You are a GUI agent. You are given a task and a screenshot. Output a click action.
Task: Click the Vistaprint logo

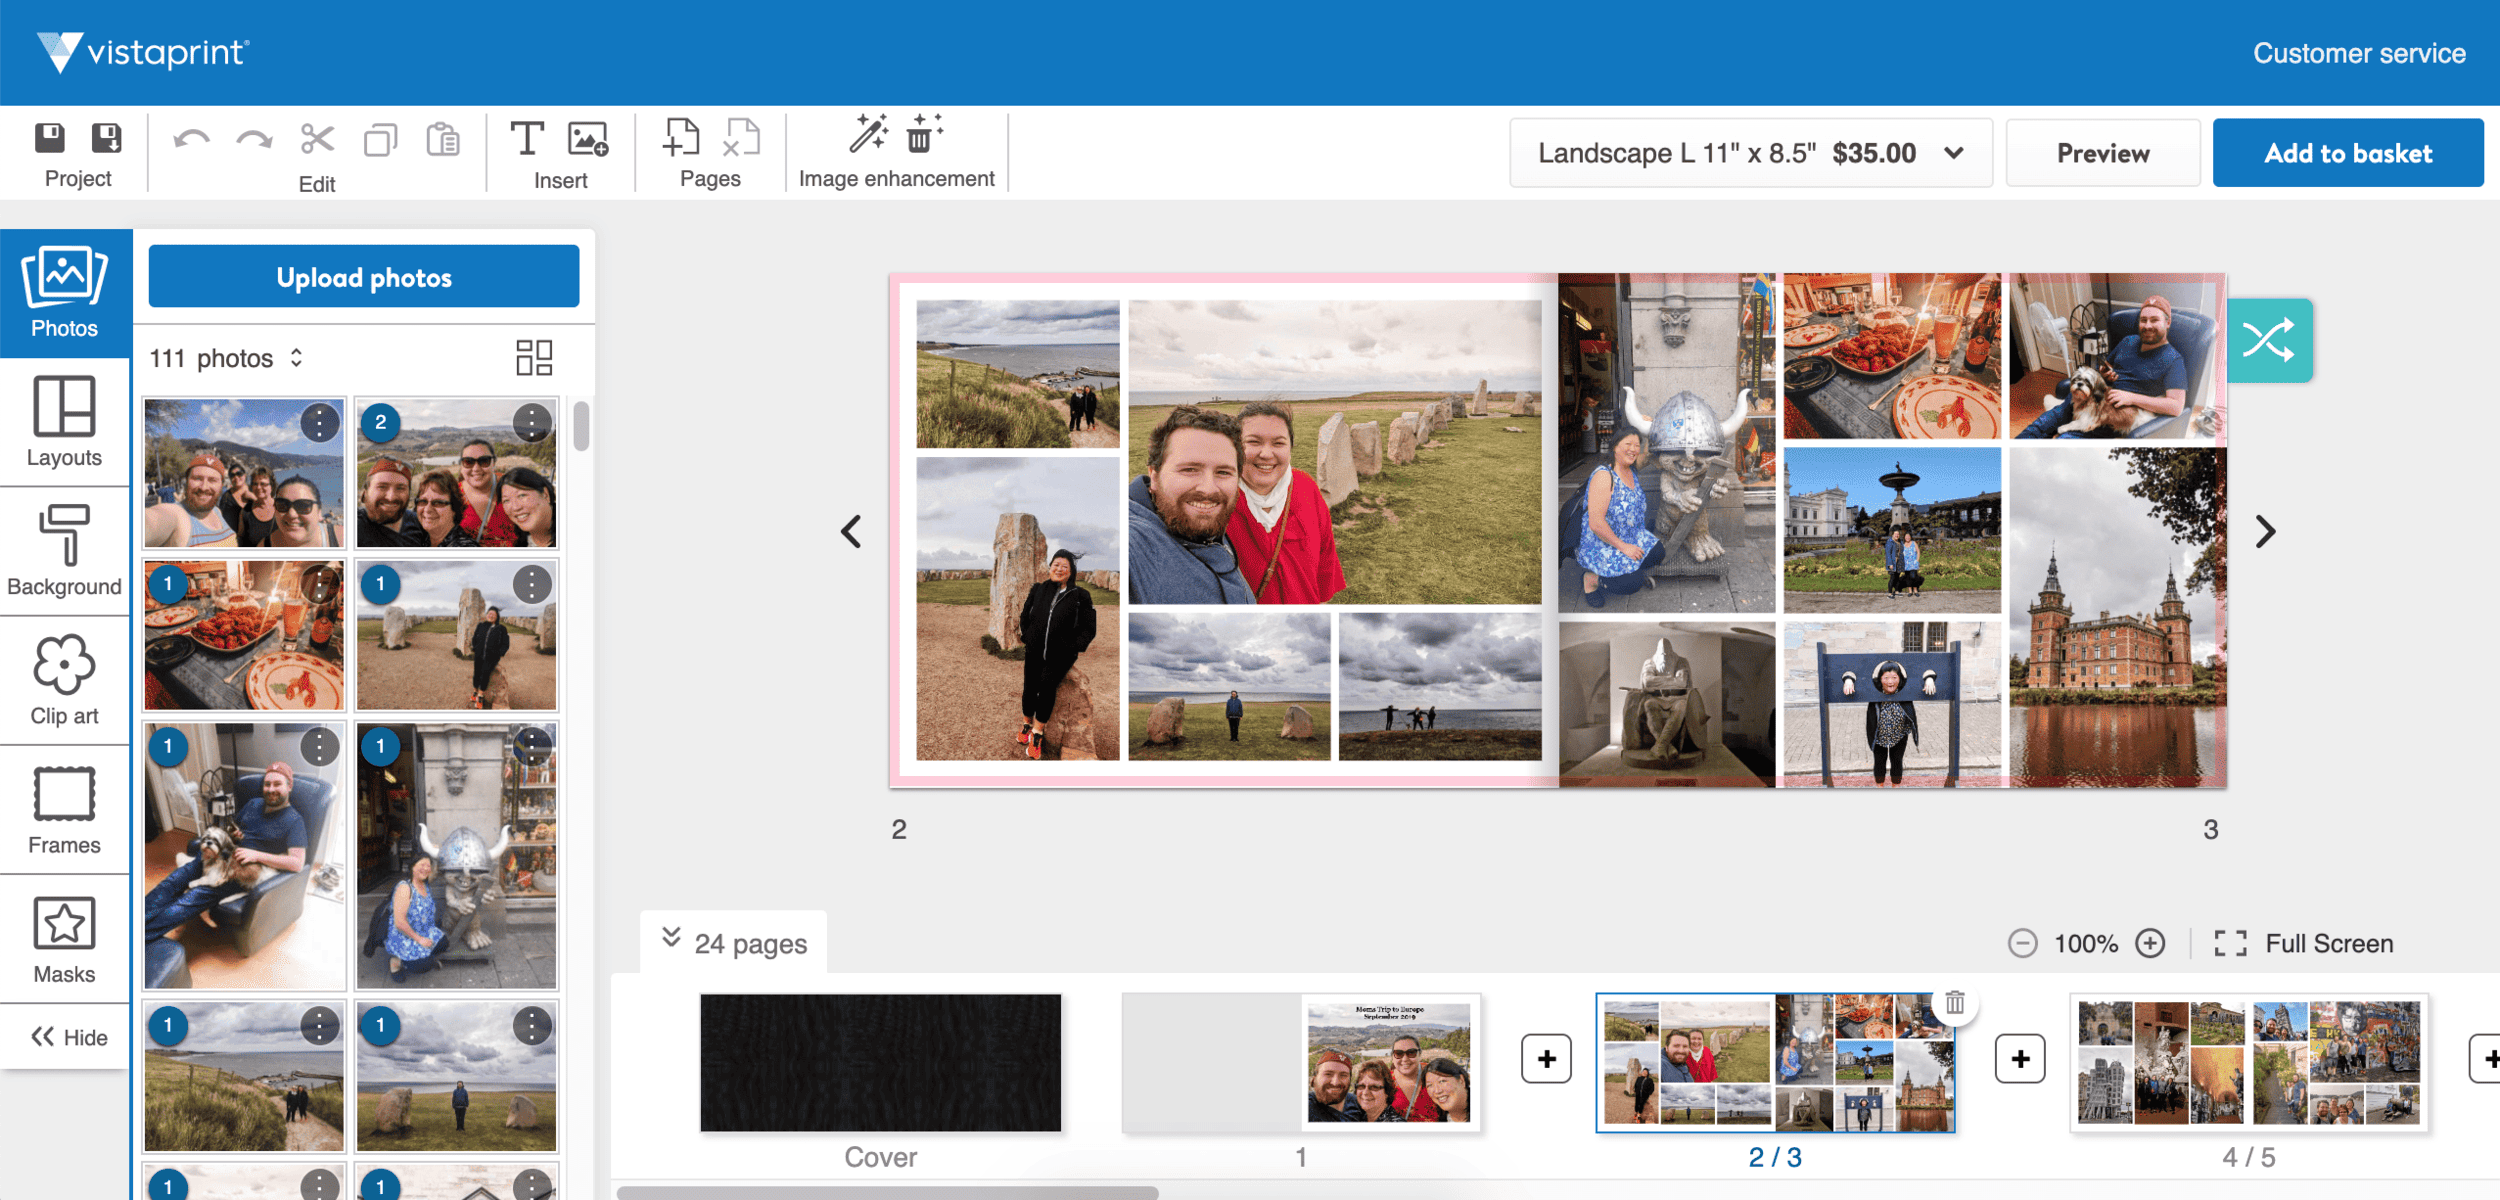tap(143, 52)
